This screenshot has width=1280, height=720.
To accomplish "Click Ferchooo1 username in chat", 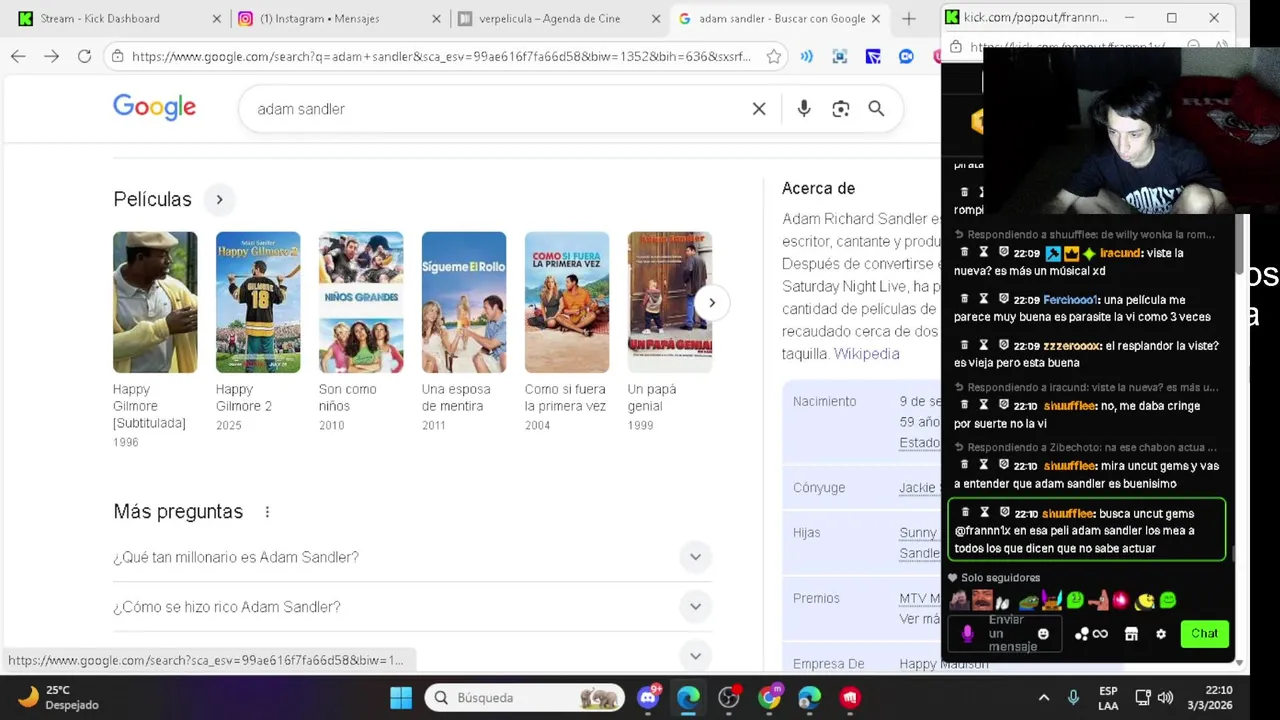I will [x=1070, y=299].
